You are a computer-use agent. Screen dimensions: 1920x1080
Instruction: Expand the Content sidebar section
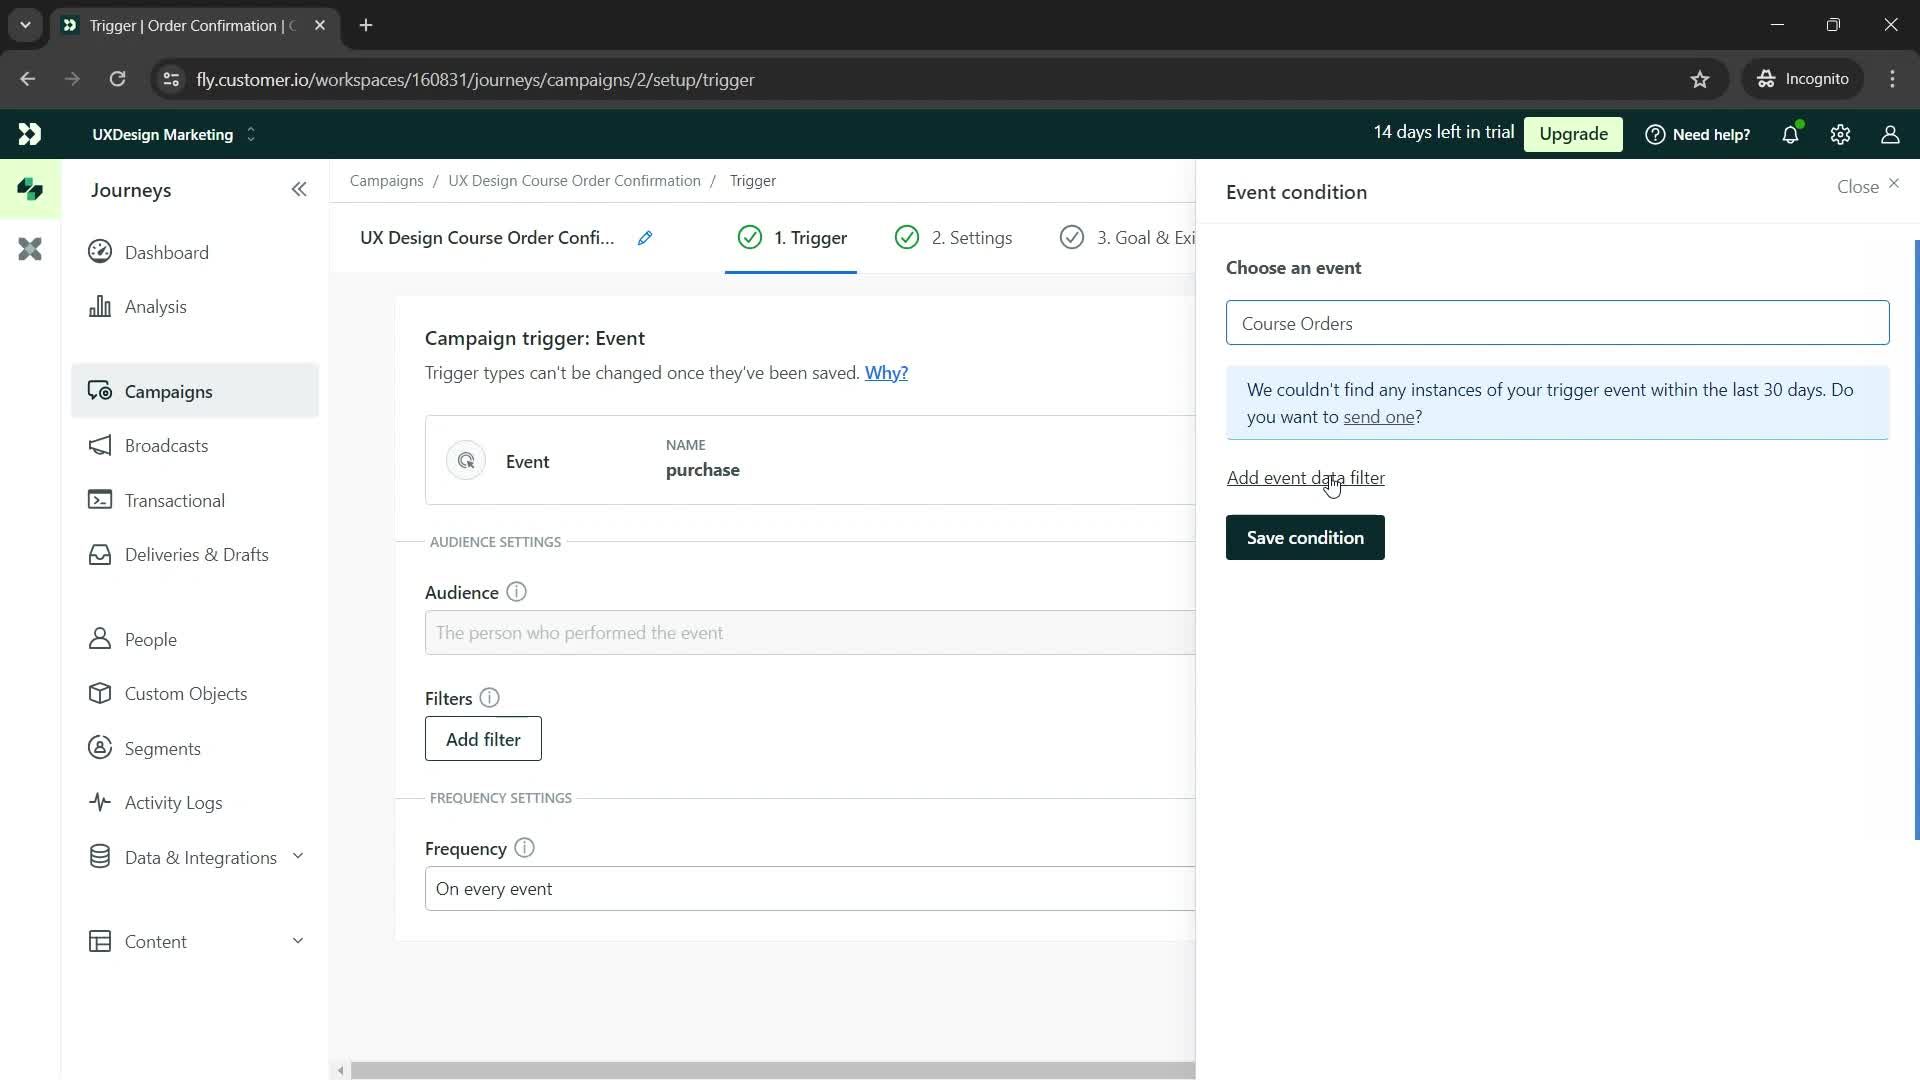297,940
